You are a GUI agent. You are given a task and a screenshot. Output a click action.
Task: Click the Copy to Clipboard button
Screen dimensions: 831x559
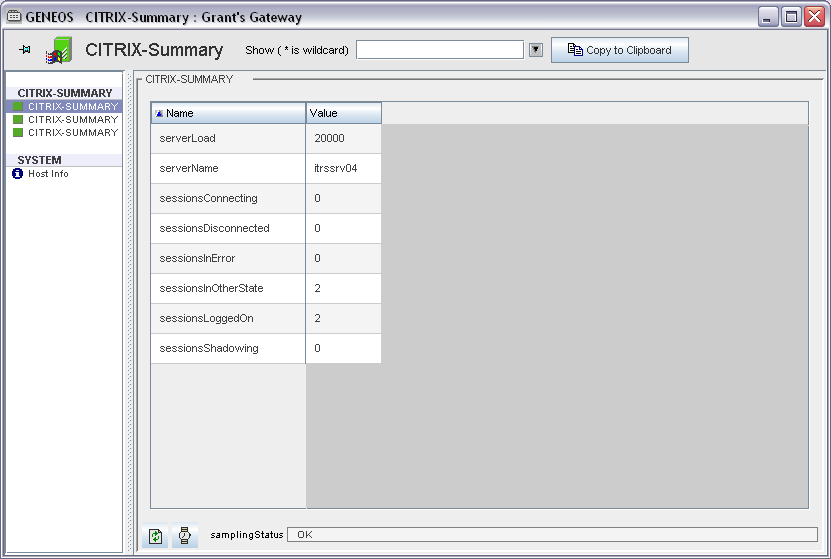[x=619, y=50]
